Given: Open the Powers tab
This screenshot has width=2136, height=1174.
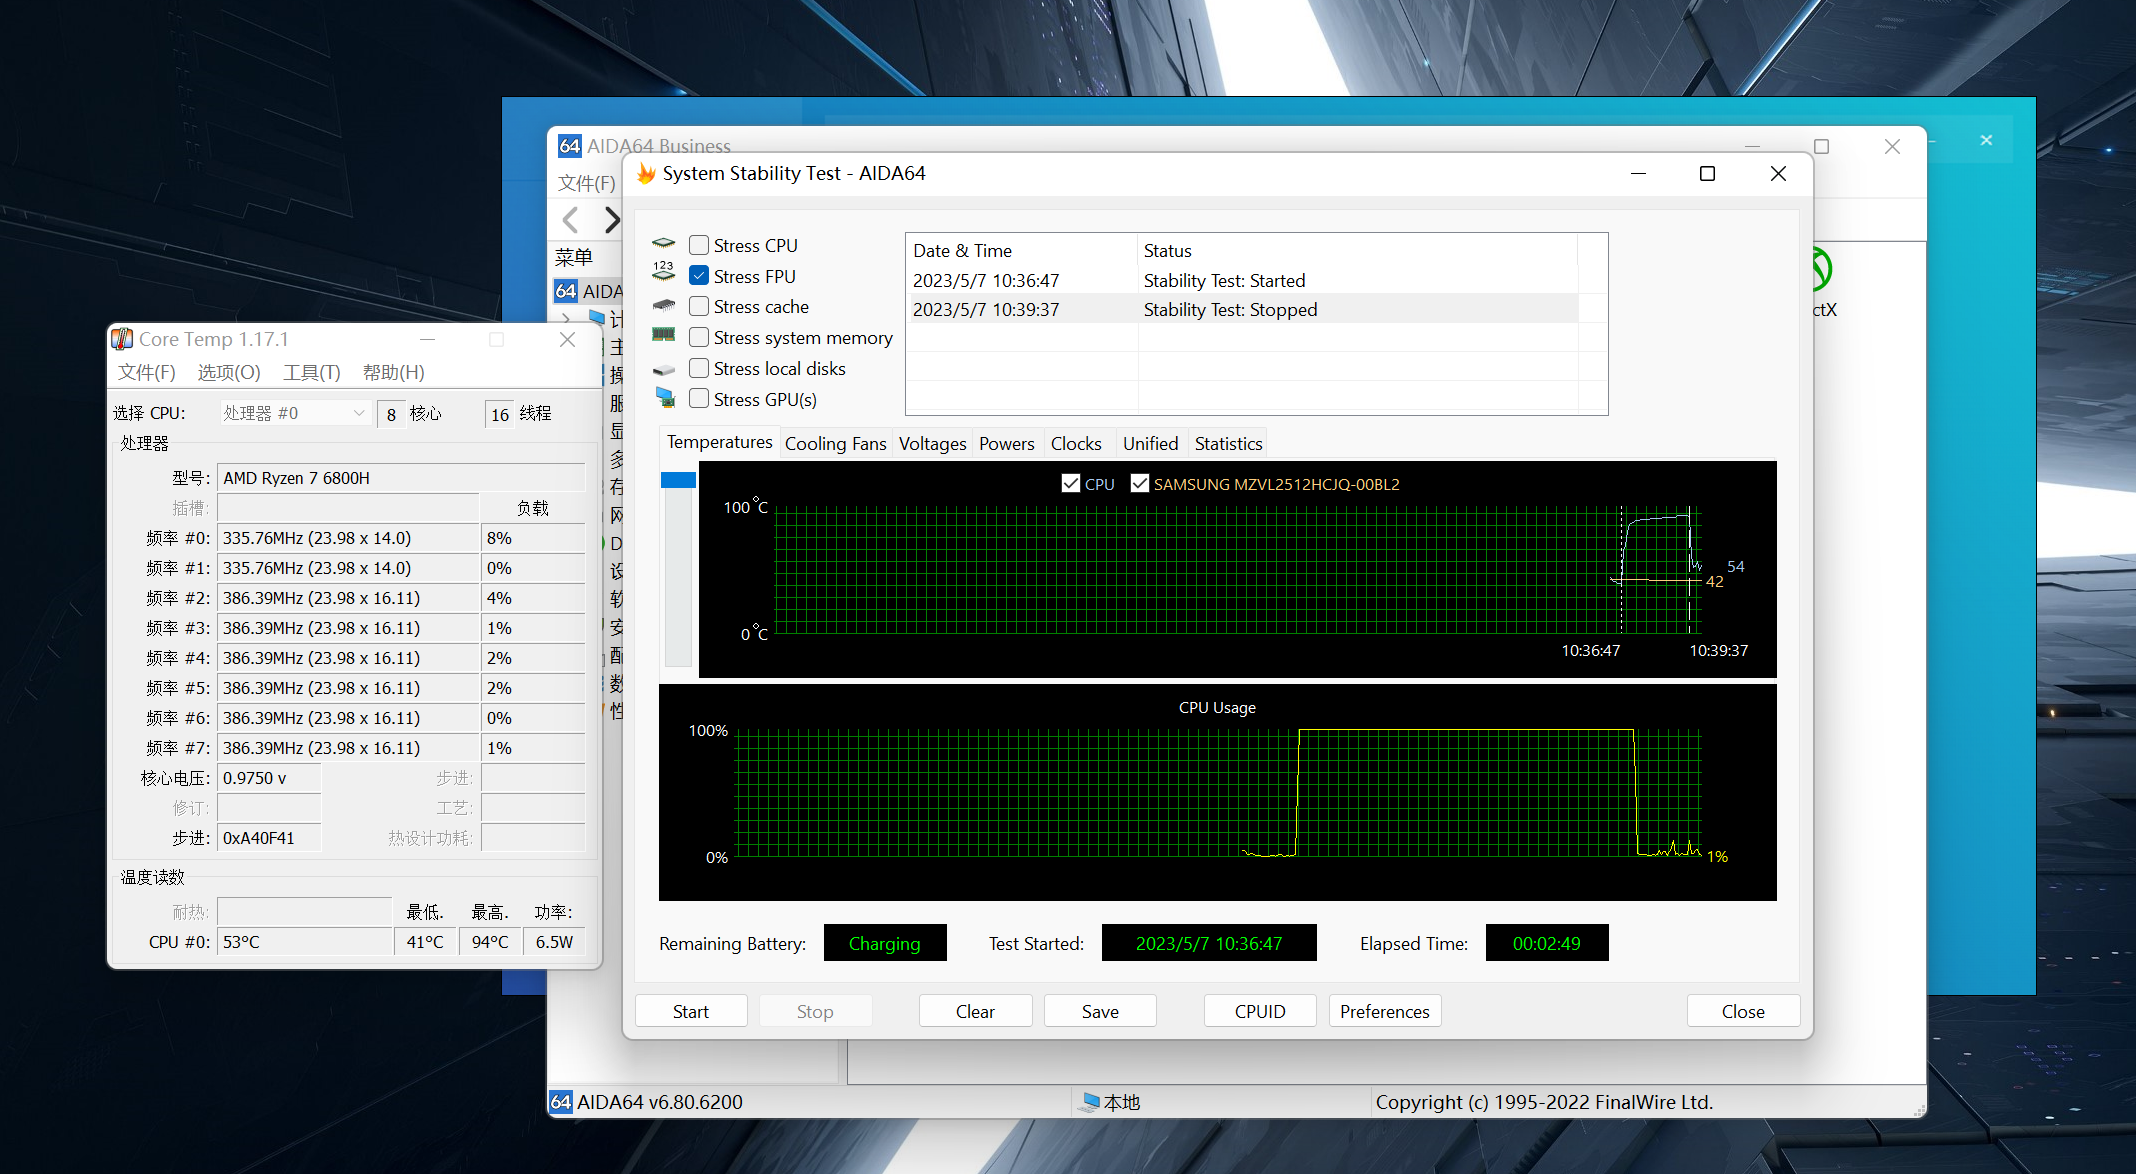Looking at the screenshot, I should click(x=1006, y=444).
